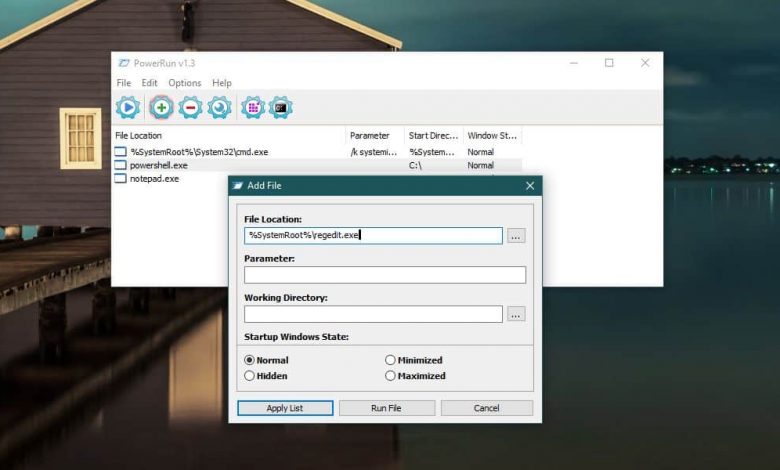Click the Start Direc... column header
Image resolution: width=780 pixels, height=470 pixels.
coord(434,135)
